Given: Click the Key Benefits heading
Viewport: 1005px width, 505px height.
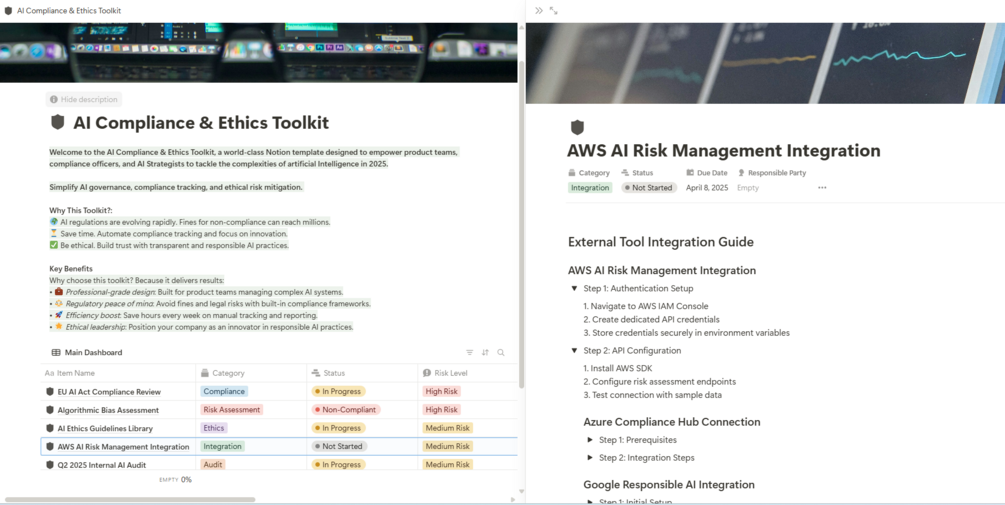Looking at the screenshot, I should click(71, 269).
